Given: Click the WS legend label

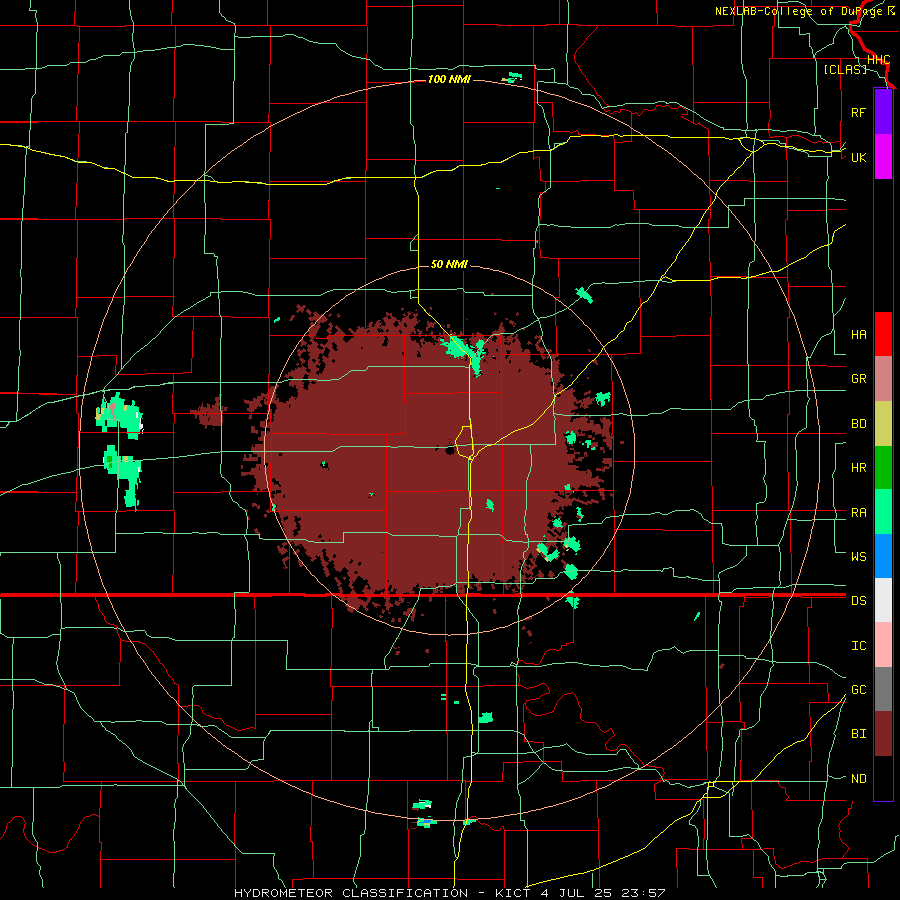Looking at the screenshot, I should (858, 556).
